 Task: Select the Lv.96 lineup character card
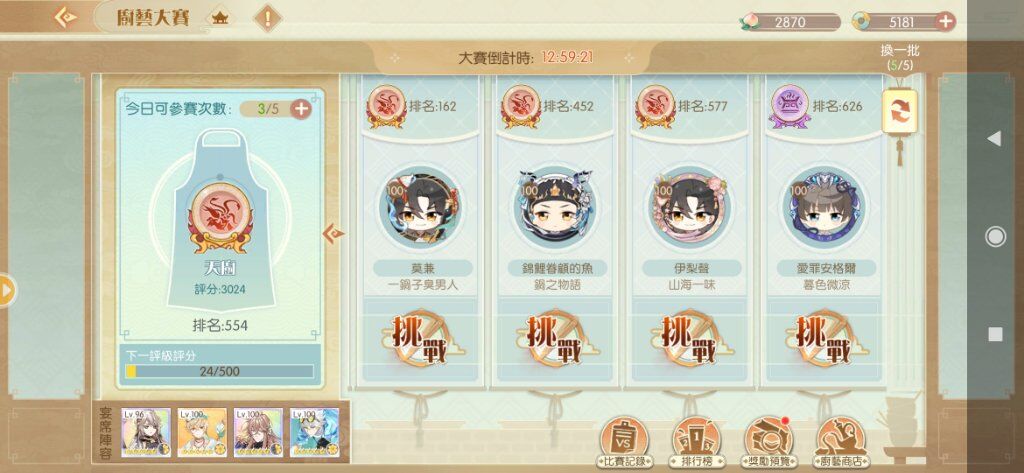tap(146, 432)
